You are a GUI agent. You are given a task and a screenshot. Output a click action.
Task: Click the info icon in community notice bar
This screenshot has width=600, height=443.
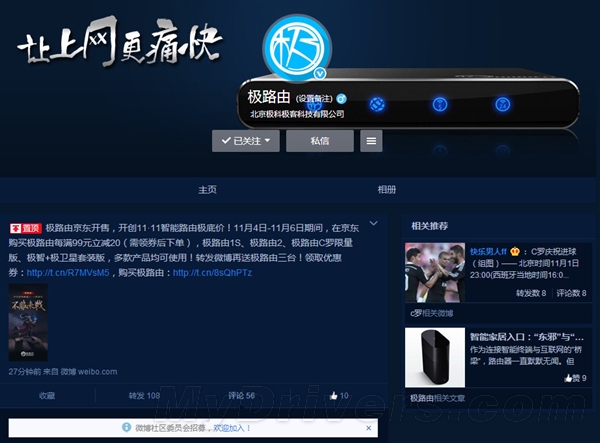click(x=126, y=427)
